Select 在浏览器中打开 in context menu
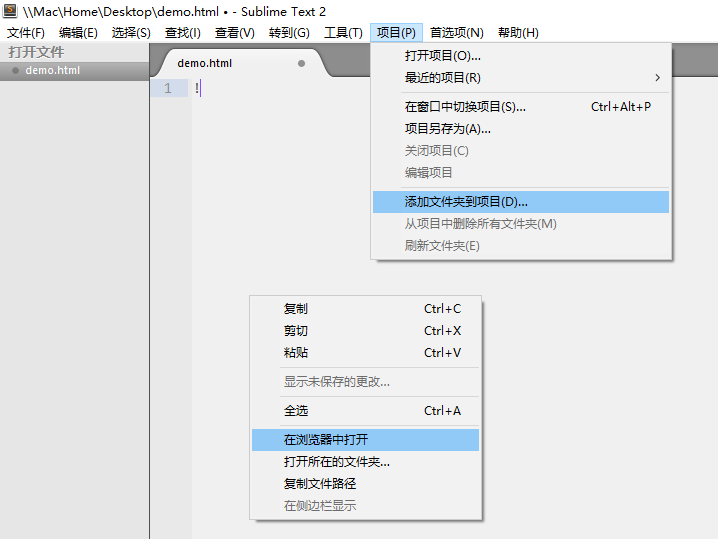718x539 pixels. click(x=326, y=440)
